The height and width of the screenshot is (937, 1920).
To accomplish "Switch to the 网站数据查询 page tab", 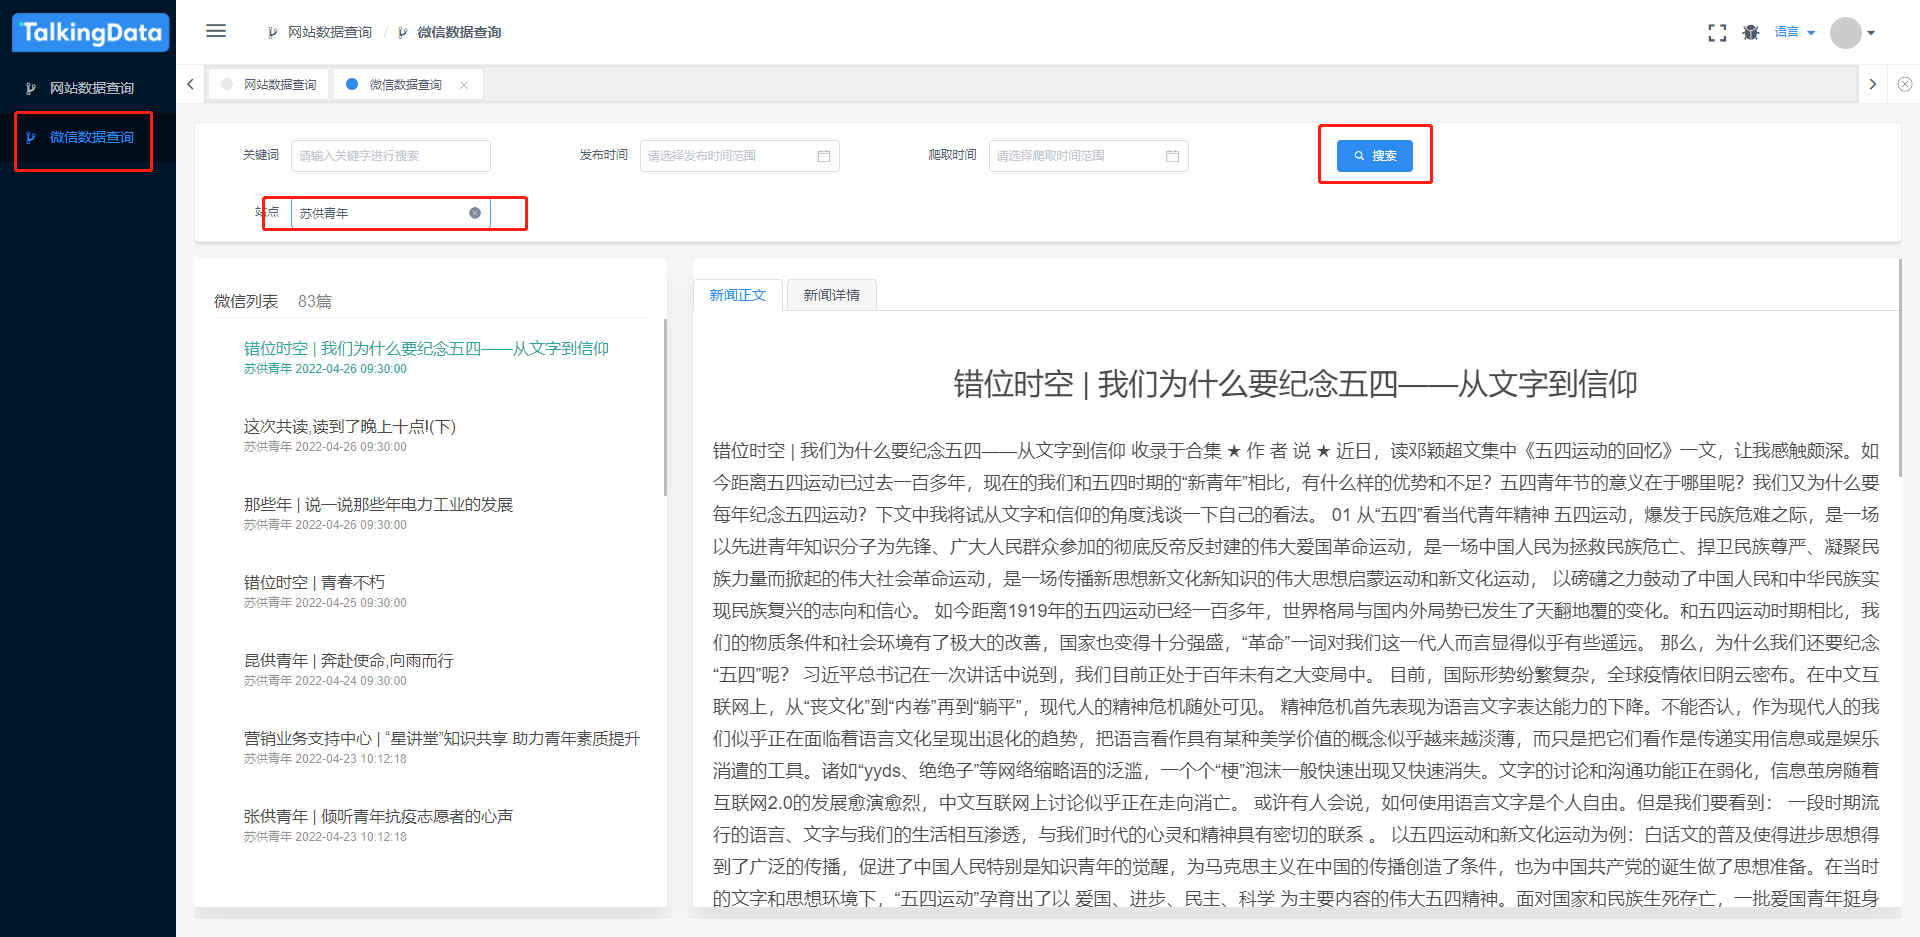I will [270, 84].
